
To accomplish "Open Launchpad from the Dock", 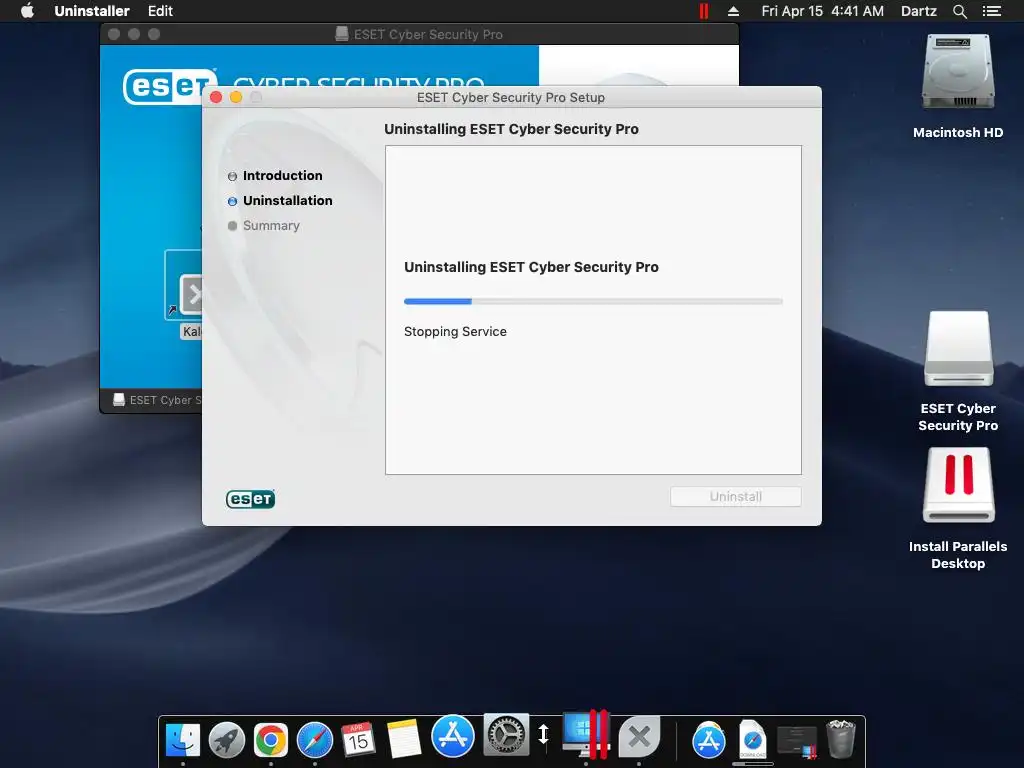I will (227, 740).
